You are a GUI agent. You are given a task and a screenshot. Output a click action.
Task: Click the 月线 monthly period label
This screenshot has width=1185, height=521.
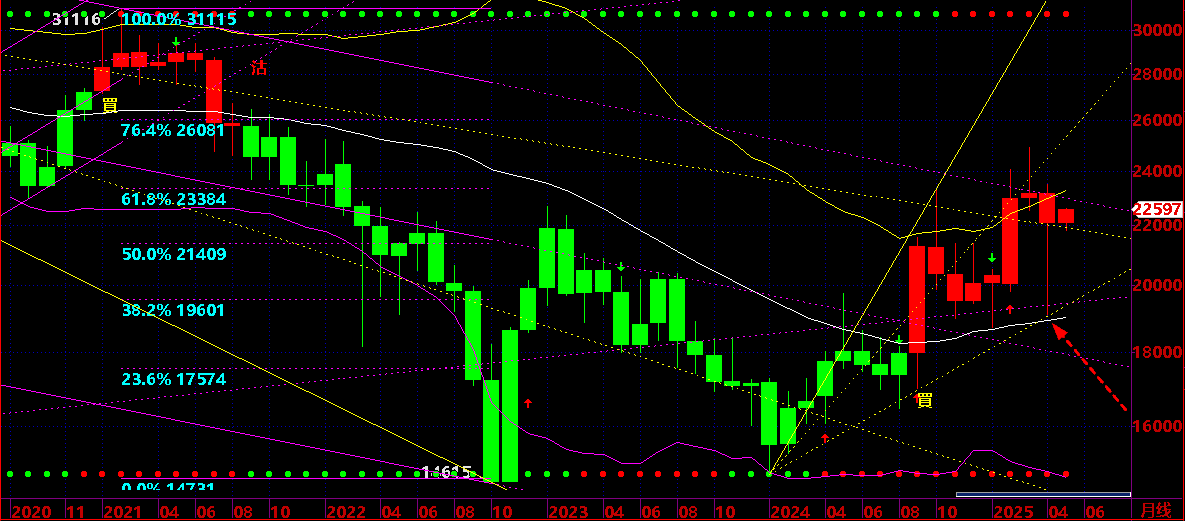(x=1156, y=510)
